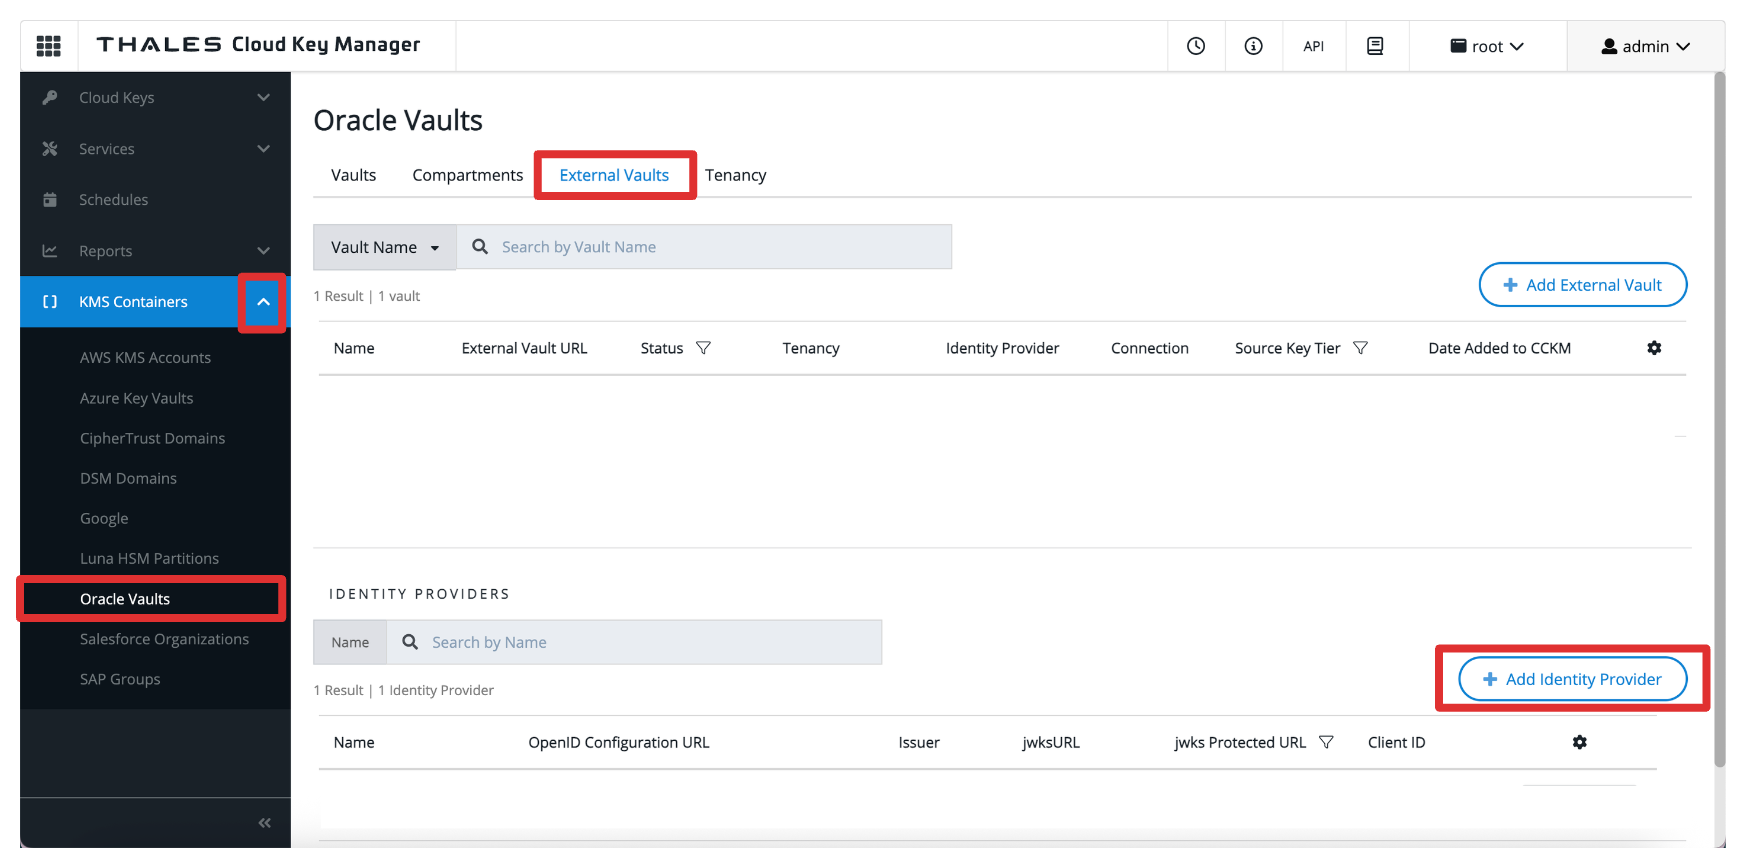
Task: Click the Add Identity Provider button
Action: click(1572, 679)
